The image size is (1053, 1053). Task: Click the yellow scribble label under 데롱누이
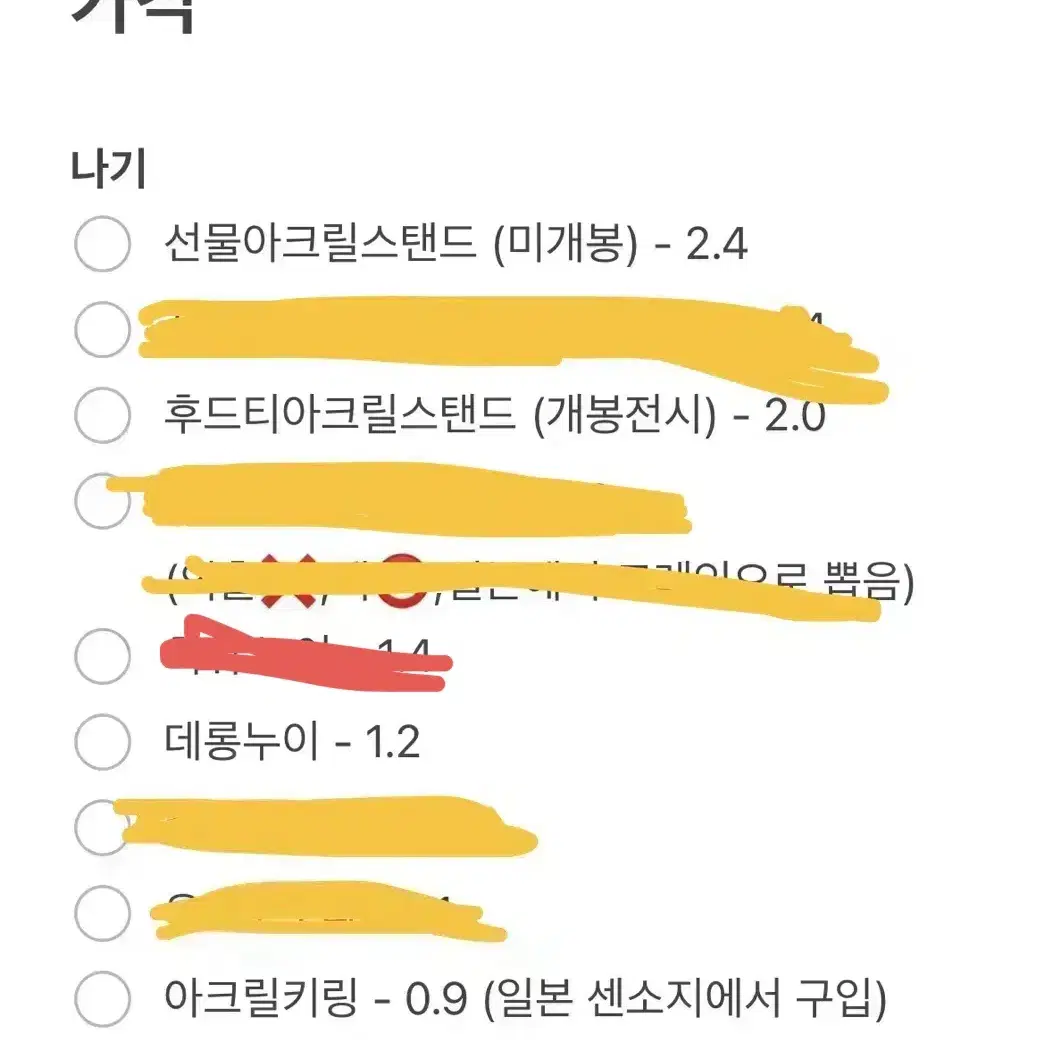326,827
